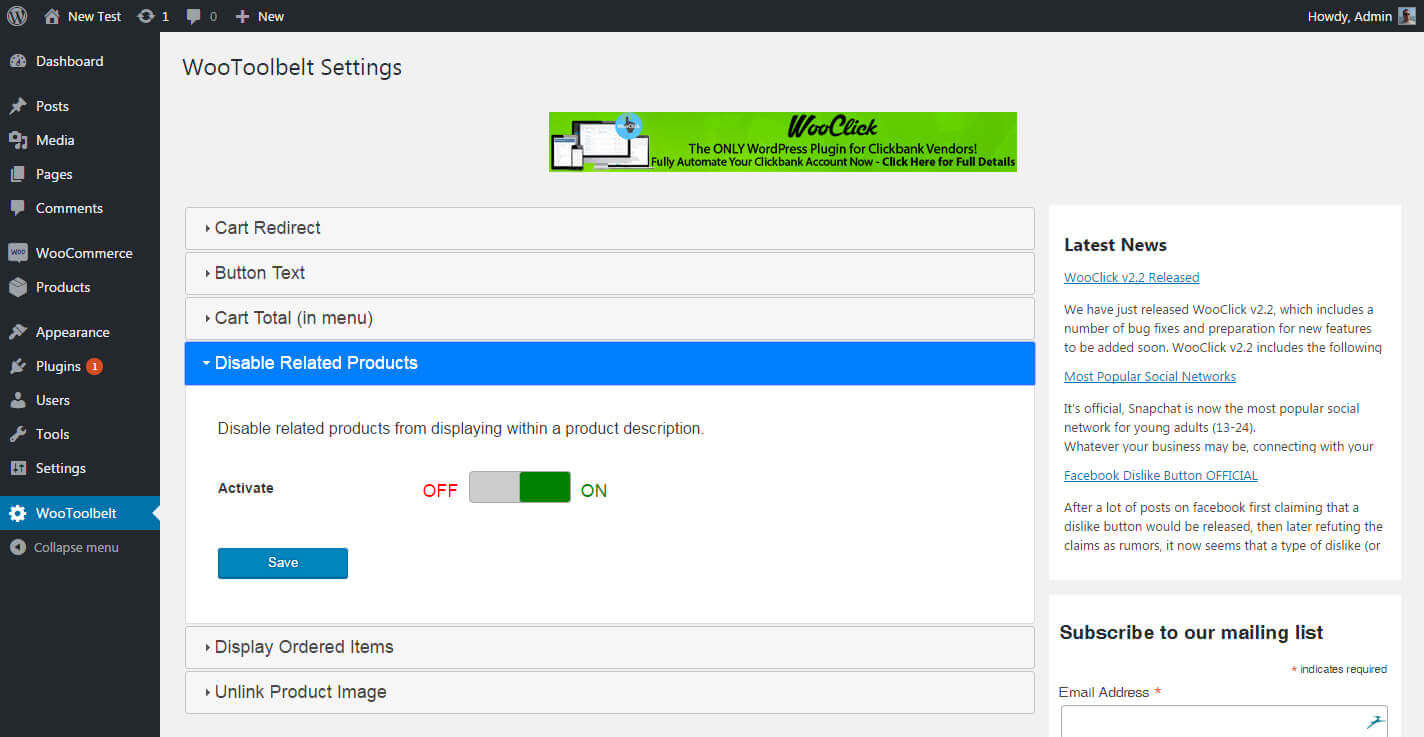The height and width of the screenshot is (737, 1424).
Task: Collapse the Disable Related Products section
Action: [x=610, y=363]
